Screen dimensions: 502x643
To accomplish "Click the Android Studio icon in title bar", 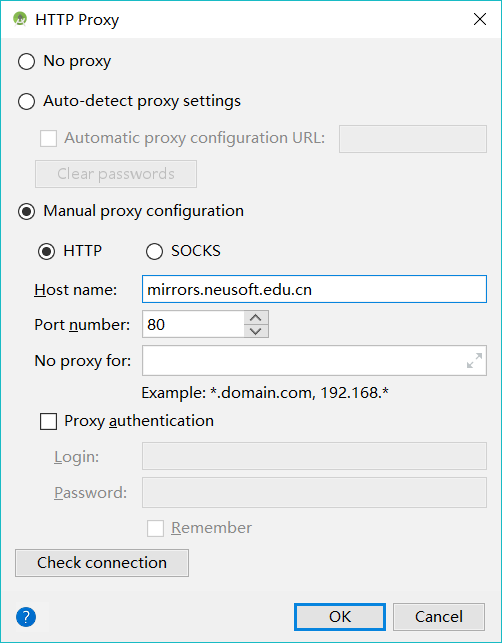I will pos(20,19).
